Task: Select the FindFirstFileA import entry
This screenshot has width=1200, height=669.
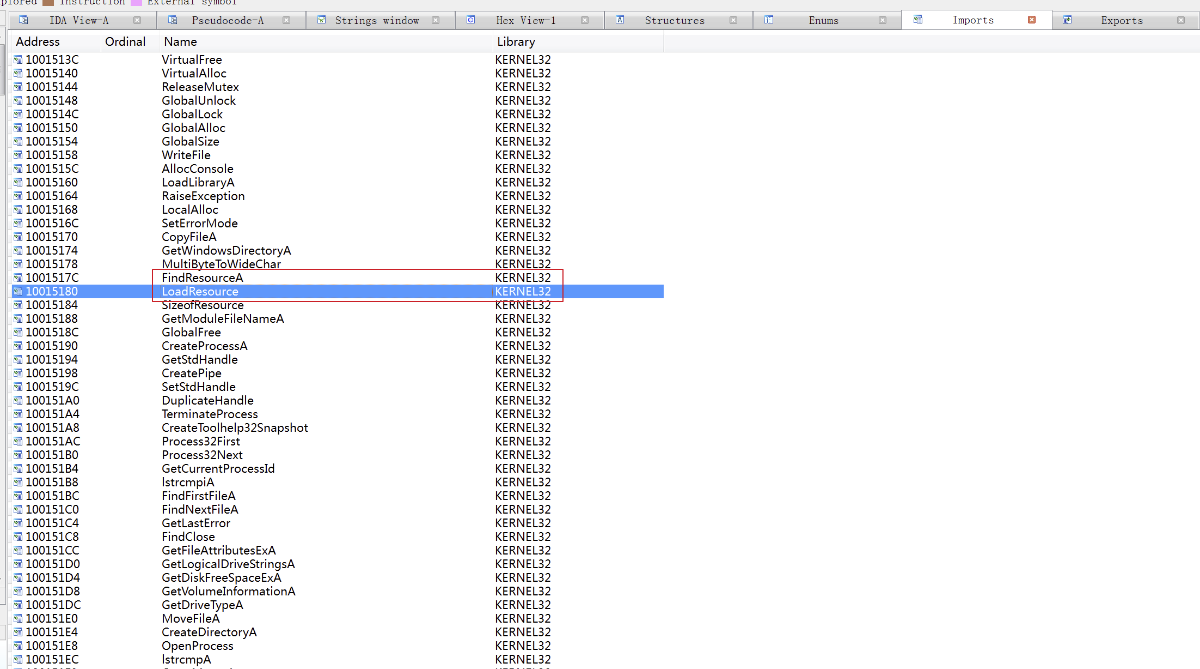Action: 199,496
